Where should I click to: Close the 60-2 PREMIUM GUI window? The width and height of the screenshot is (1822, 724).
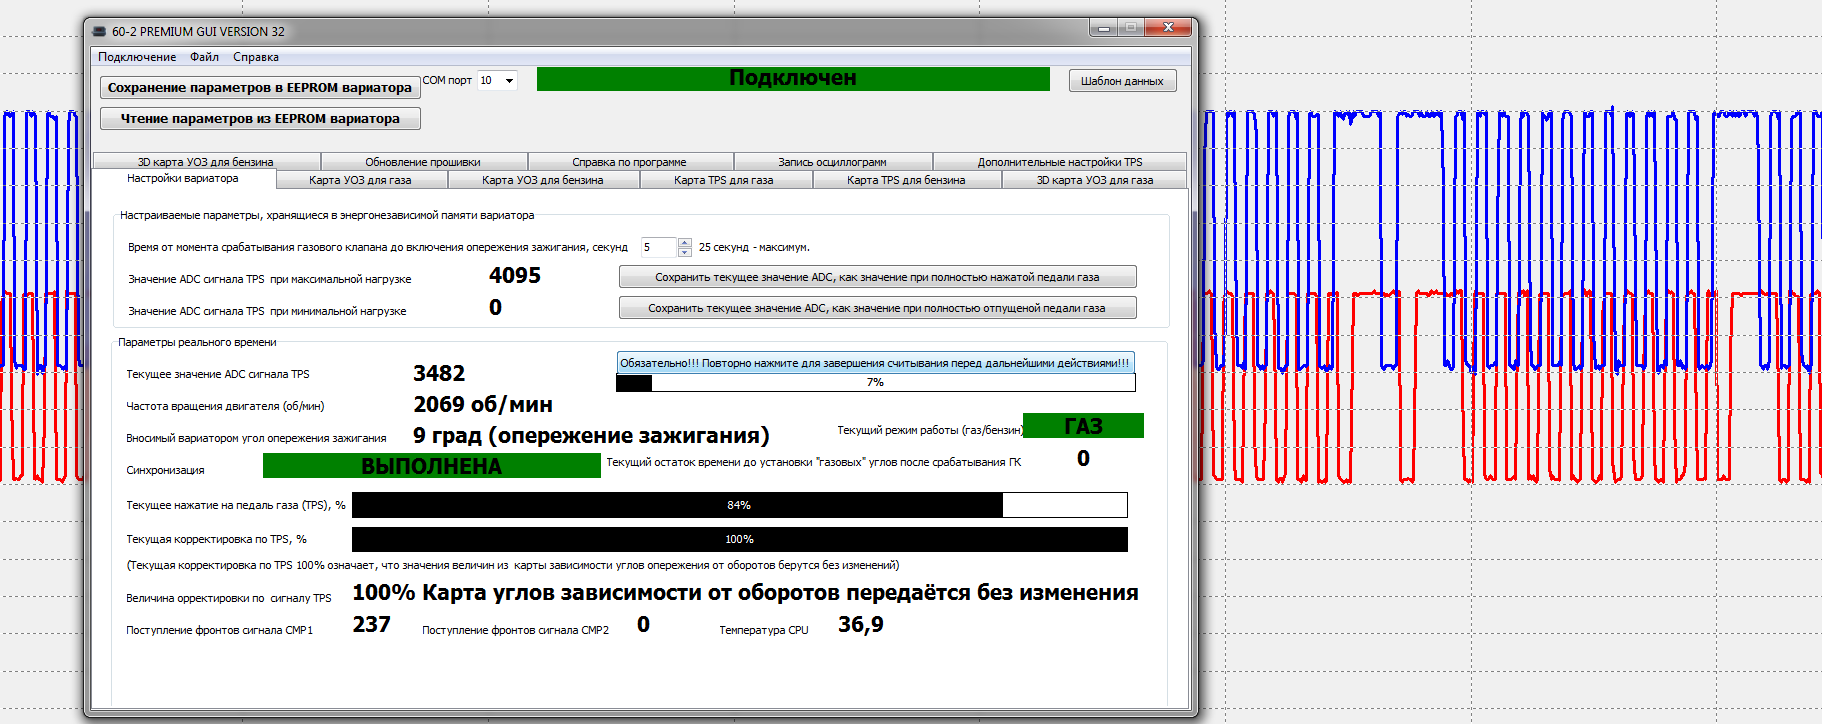(x=1168, y=28)
